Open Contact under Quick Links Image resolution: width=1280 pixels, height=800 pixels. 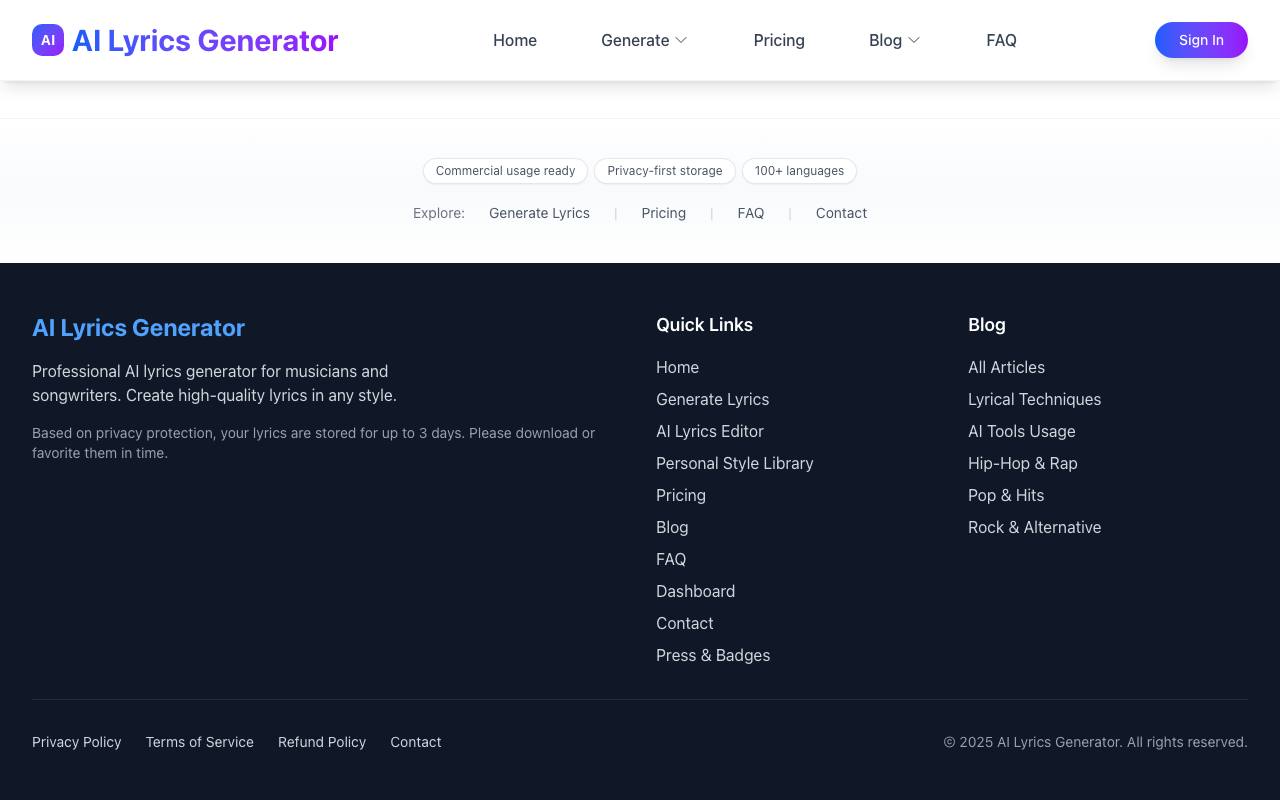point(684,623)
